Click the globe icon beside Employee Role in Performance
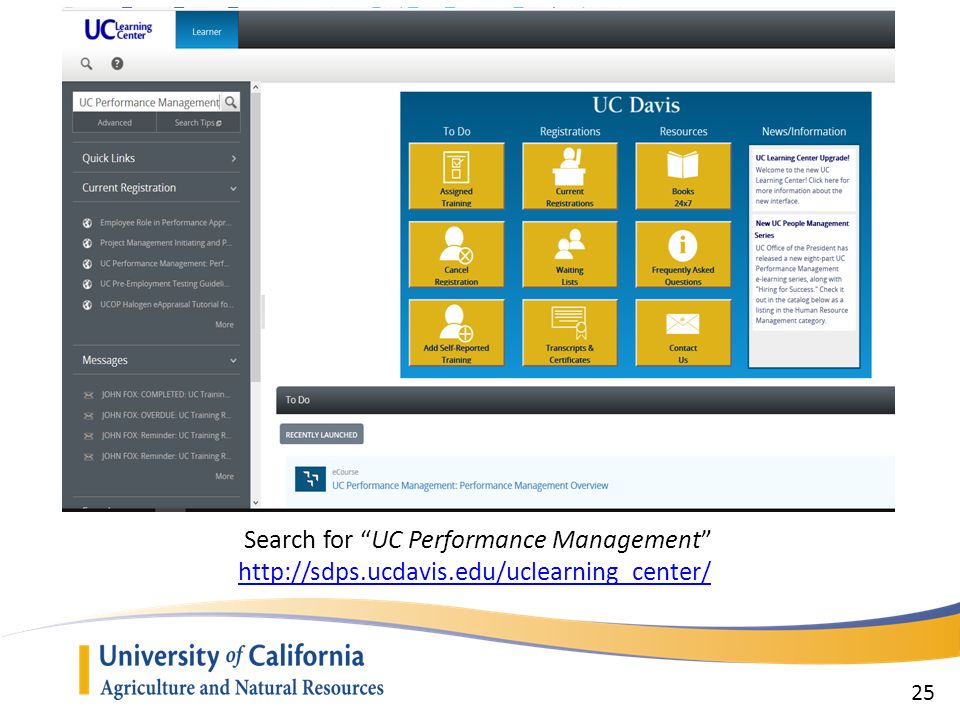960x720 pixels. pos(88,223)
